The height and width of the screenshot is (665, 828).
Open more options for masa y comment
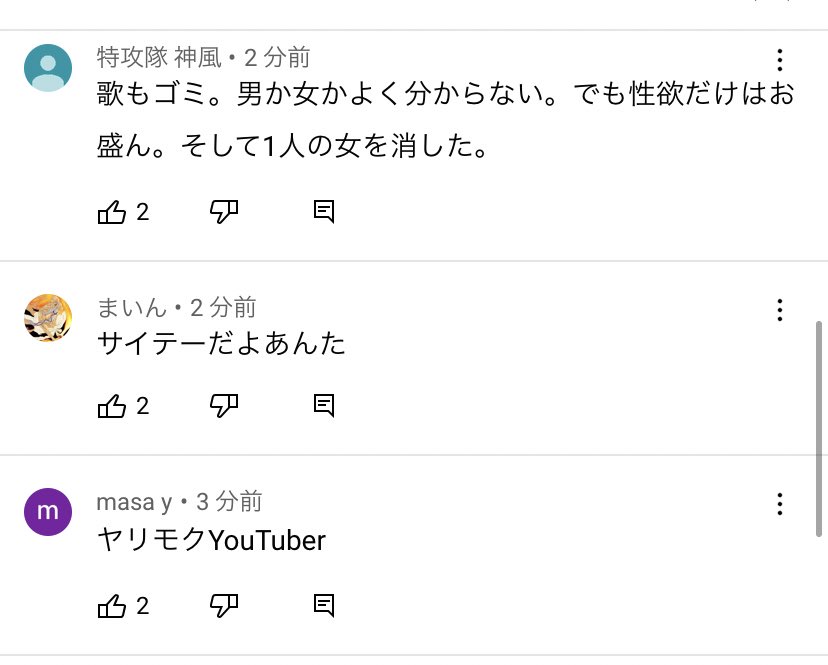pyautogui.click(x=780, y=504)
